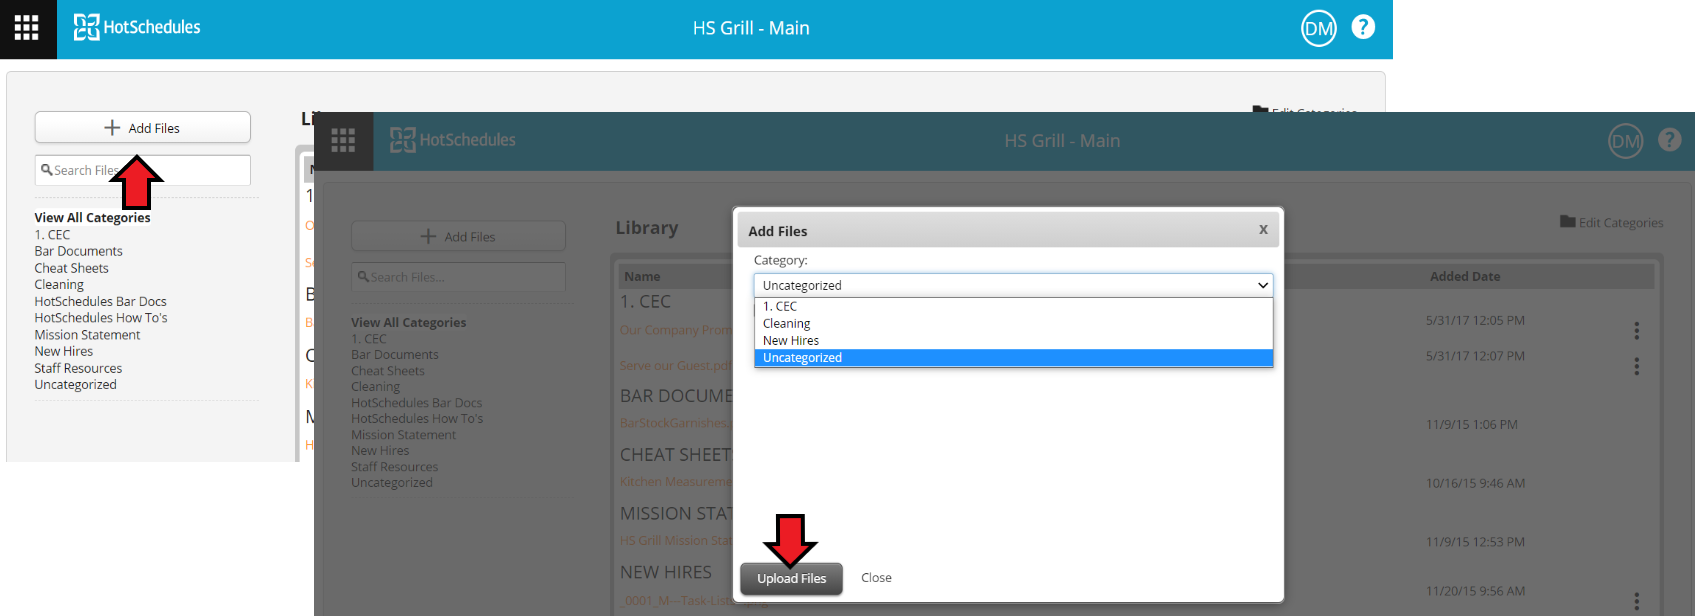1695x616 pixels.
Task: Click dimmed app grid icon in front window
Action: point(343,140)
